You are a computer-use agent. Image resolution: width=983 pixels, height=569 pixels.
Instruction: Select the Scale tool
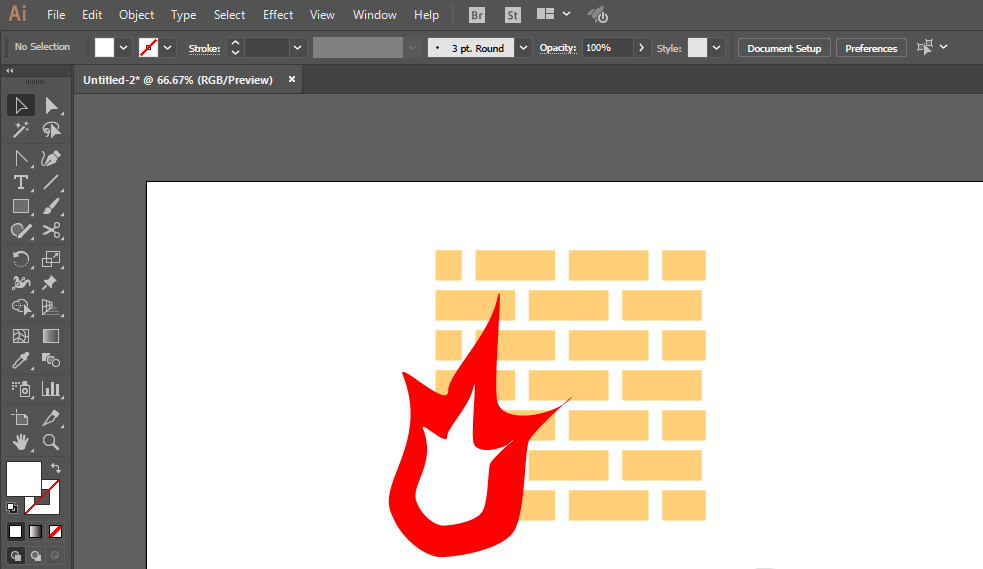(51, 259)
